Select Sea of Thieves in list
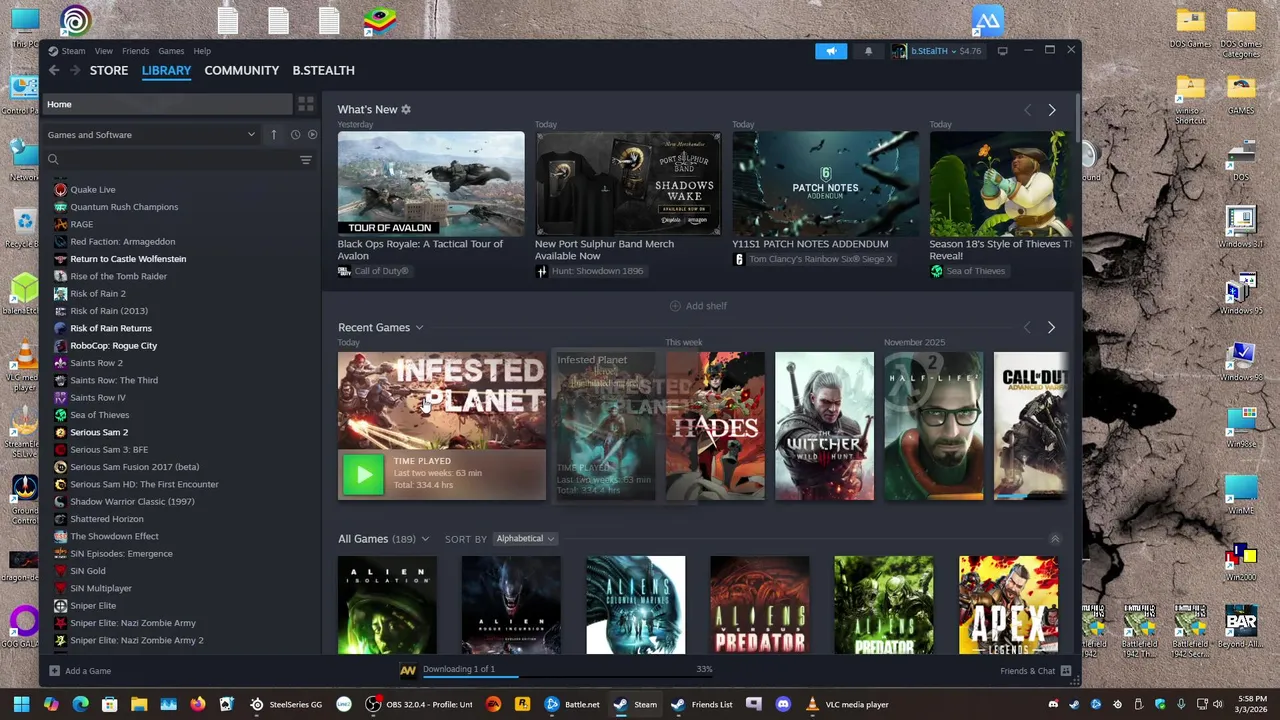1280x720 pixels. [99, 415]
